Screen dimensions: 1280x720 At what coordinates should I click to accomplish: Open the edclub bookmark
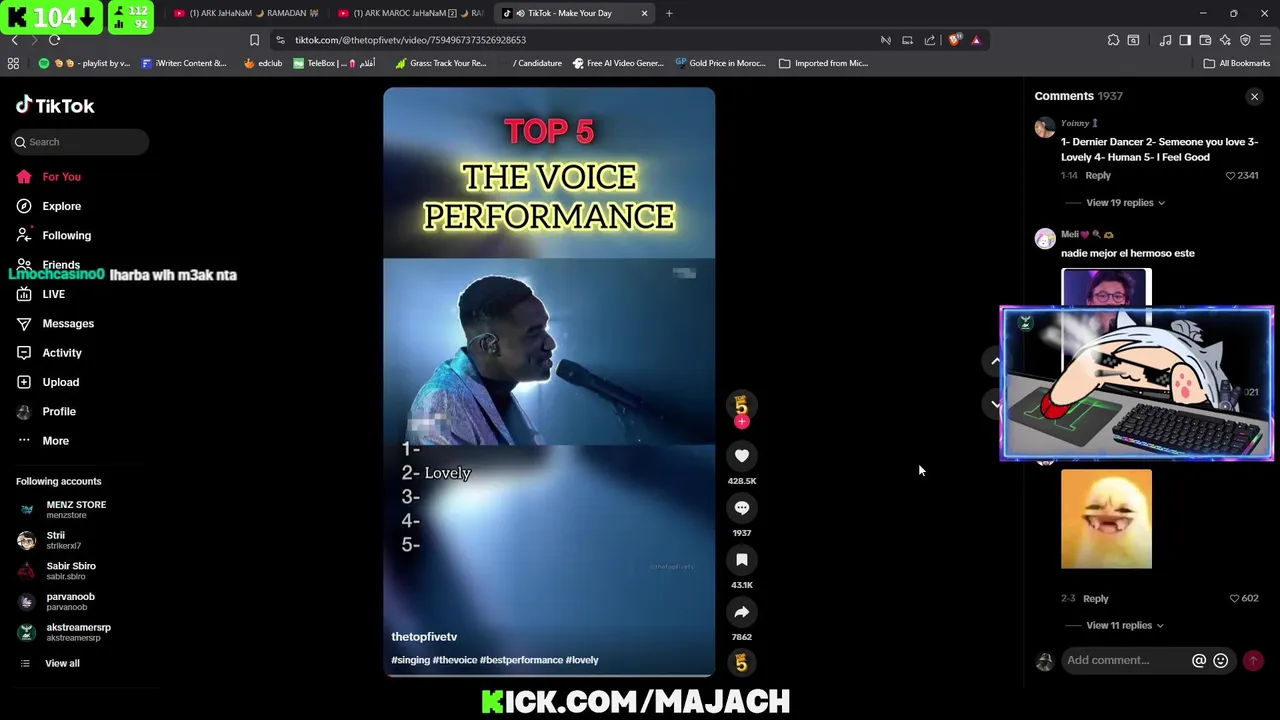coord(263,63)
